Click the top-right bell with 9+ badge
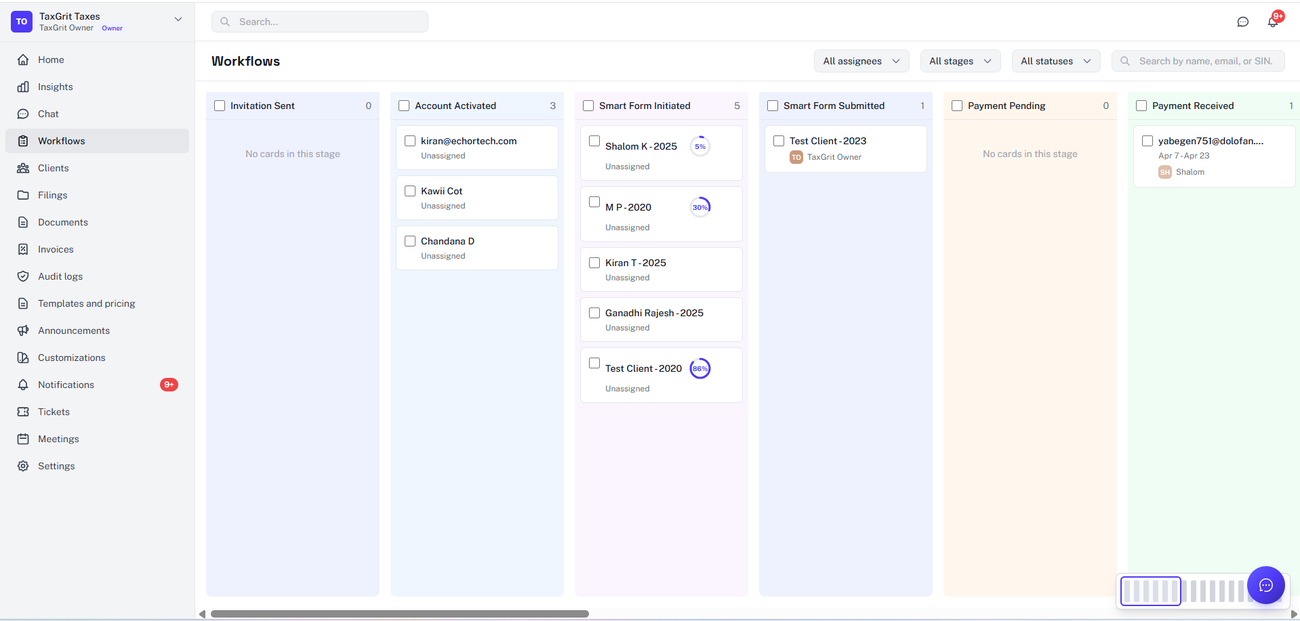This screenshot has height=621, width=1300. pos(1273,20)
